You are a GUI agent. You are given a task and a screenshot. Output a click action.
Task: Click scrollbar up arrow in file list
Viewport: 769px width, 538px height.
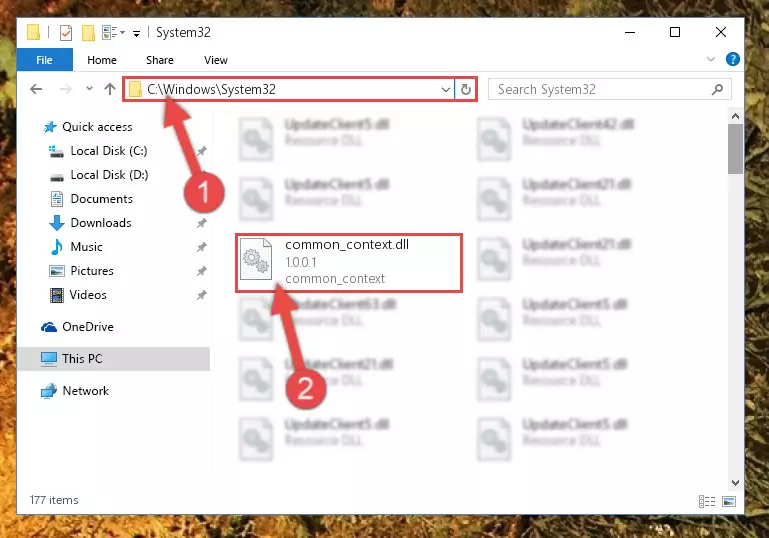point(735,116)
